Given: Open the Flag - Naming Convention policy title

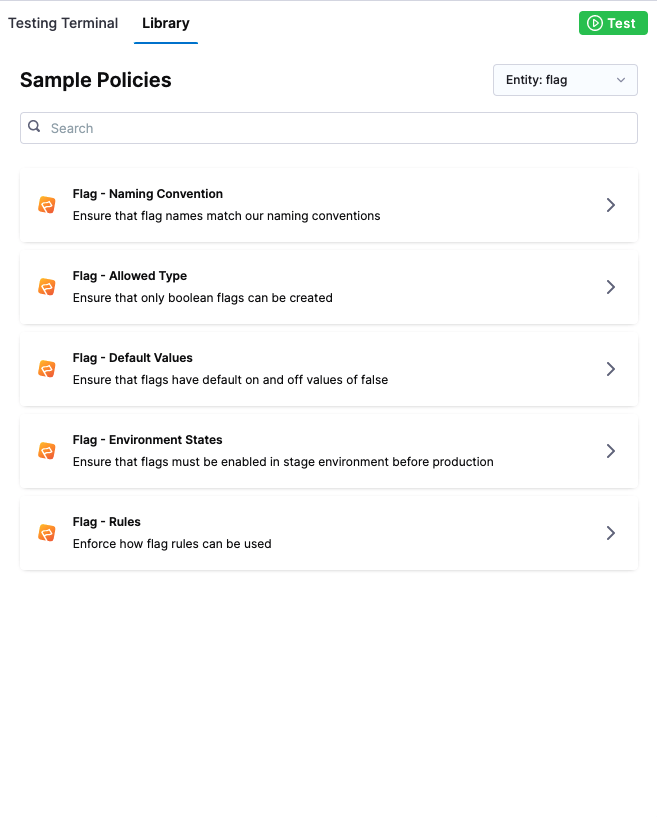Looking at the screenshot, I should point(148,194).
